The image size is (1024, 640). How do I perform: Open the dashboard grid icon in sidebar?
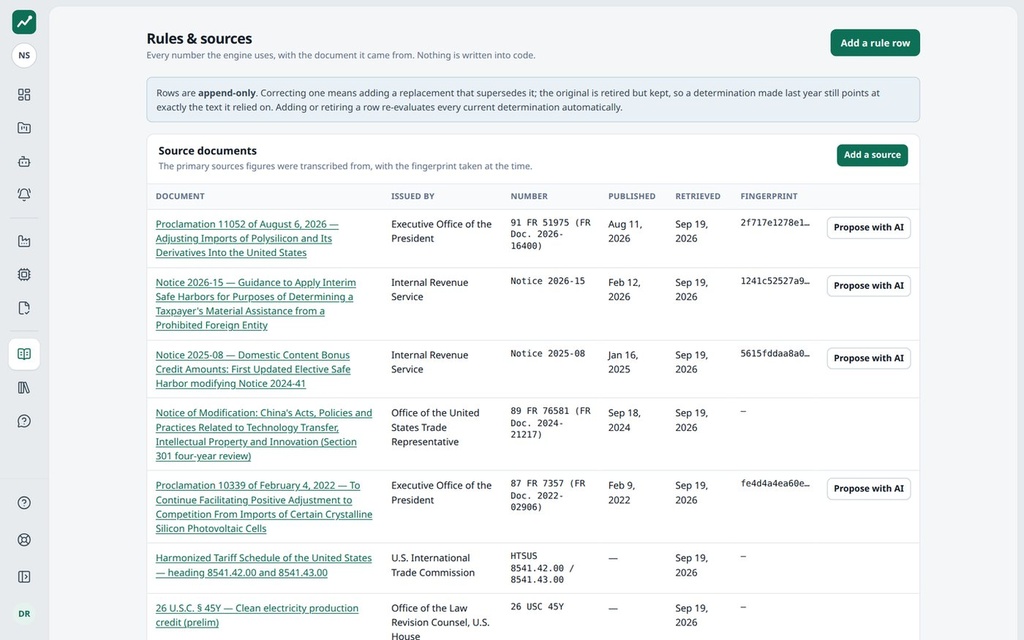(x=24, y=95)
